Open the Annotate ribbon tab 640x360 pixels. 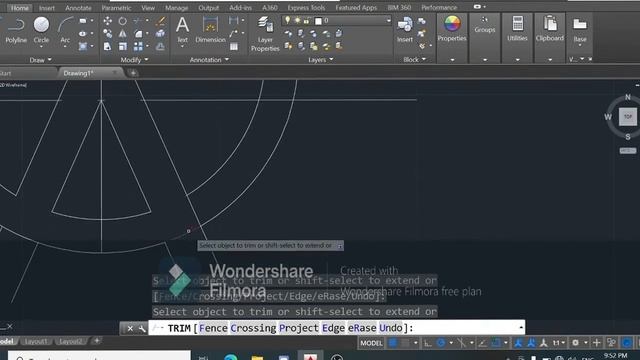point(78,8)
